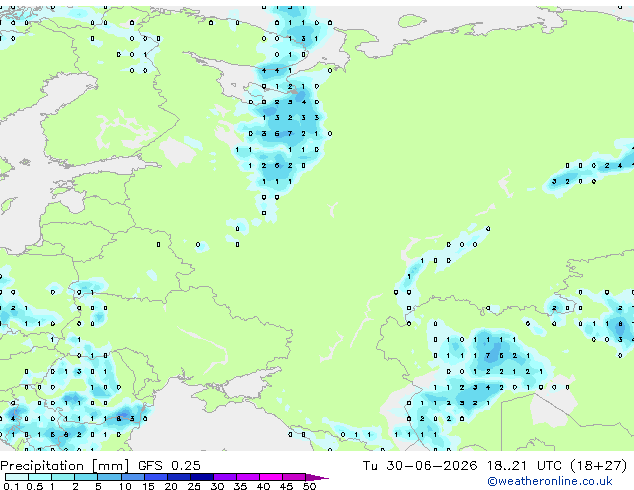Select the 40–45 mm magenta legend swatch
The height and width of the screenshot is (490, 634).
tap(271, 477)
